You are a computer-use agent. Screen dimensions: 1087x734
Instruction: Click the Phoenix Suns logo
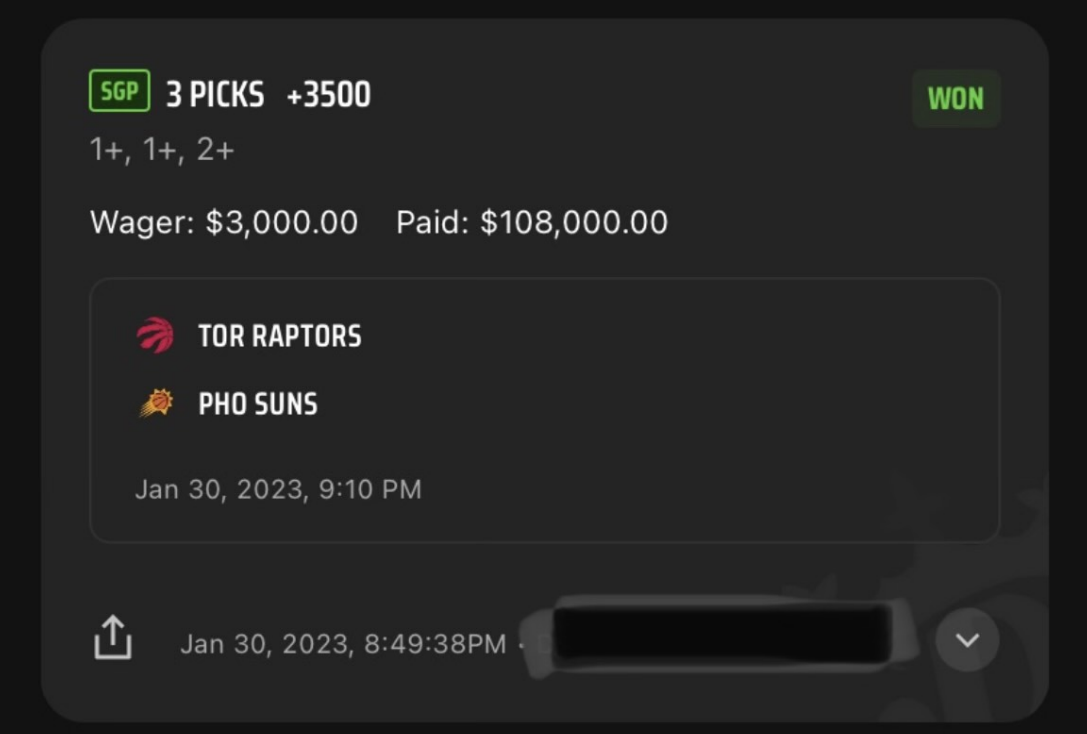click(x=156, y=403)
